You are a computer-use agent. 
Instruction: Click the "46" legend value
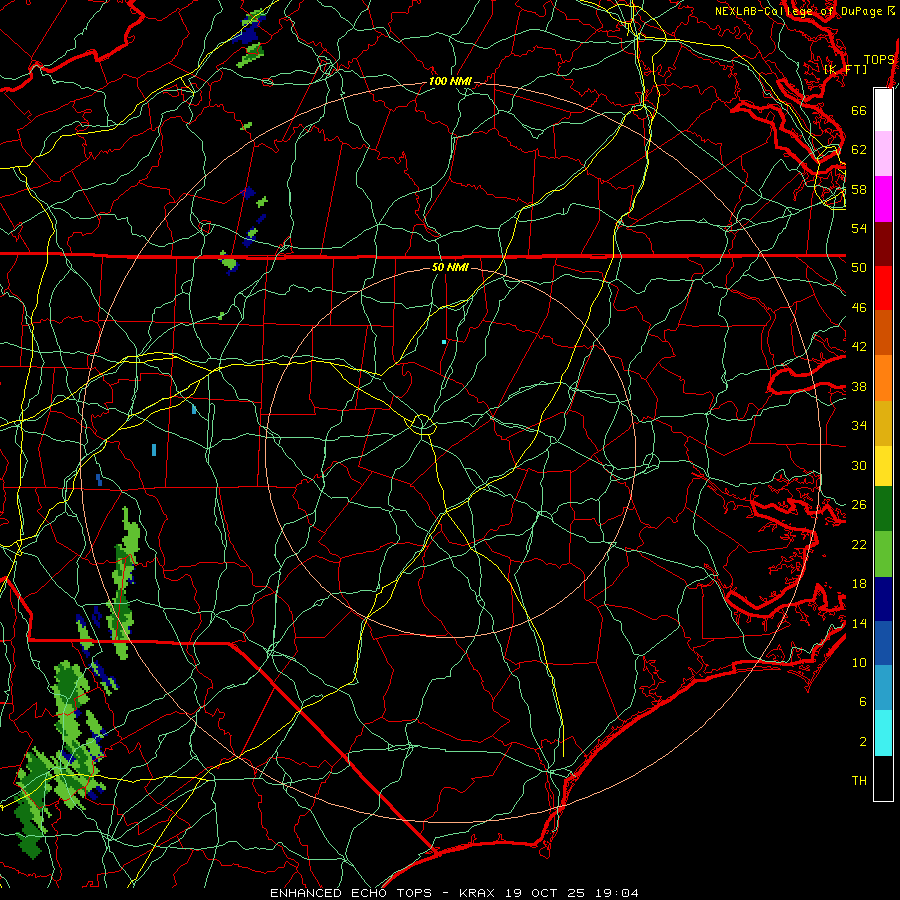click(x=859, y=308)
